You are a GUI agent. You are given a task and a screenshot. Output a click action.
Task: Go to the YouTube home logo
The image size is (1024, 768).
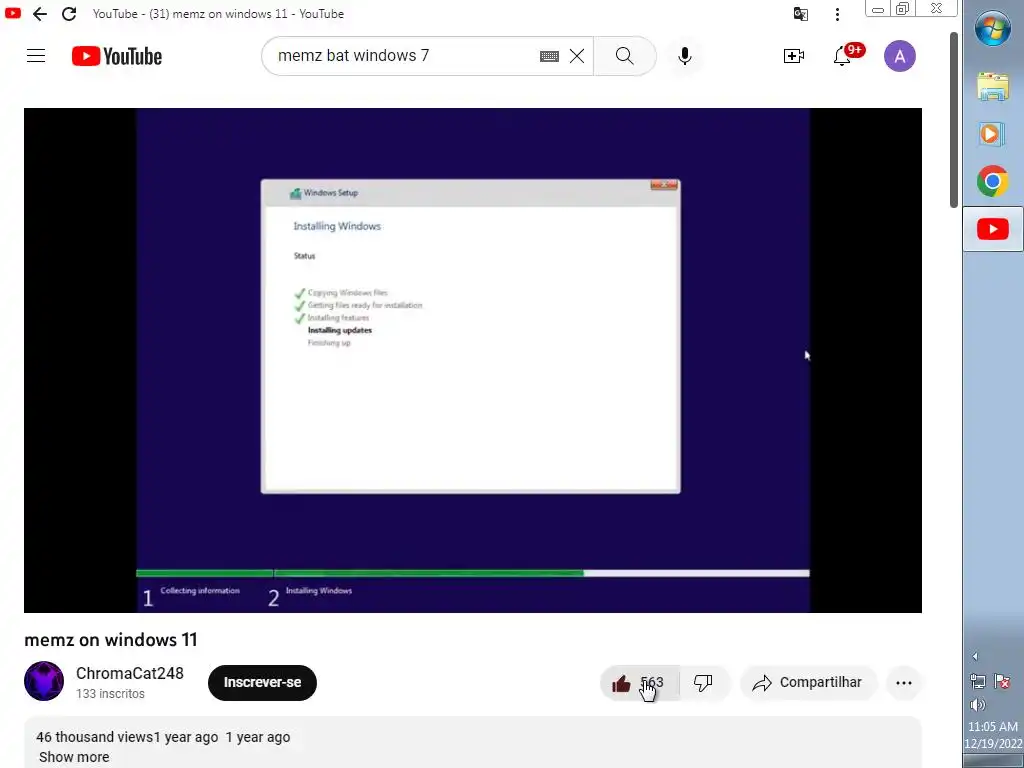coord(117,56)
